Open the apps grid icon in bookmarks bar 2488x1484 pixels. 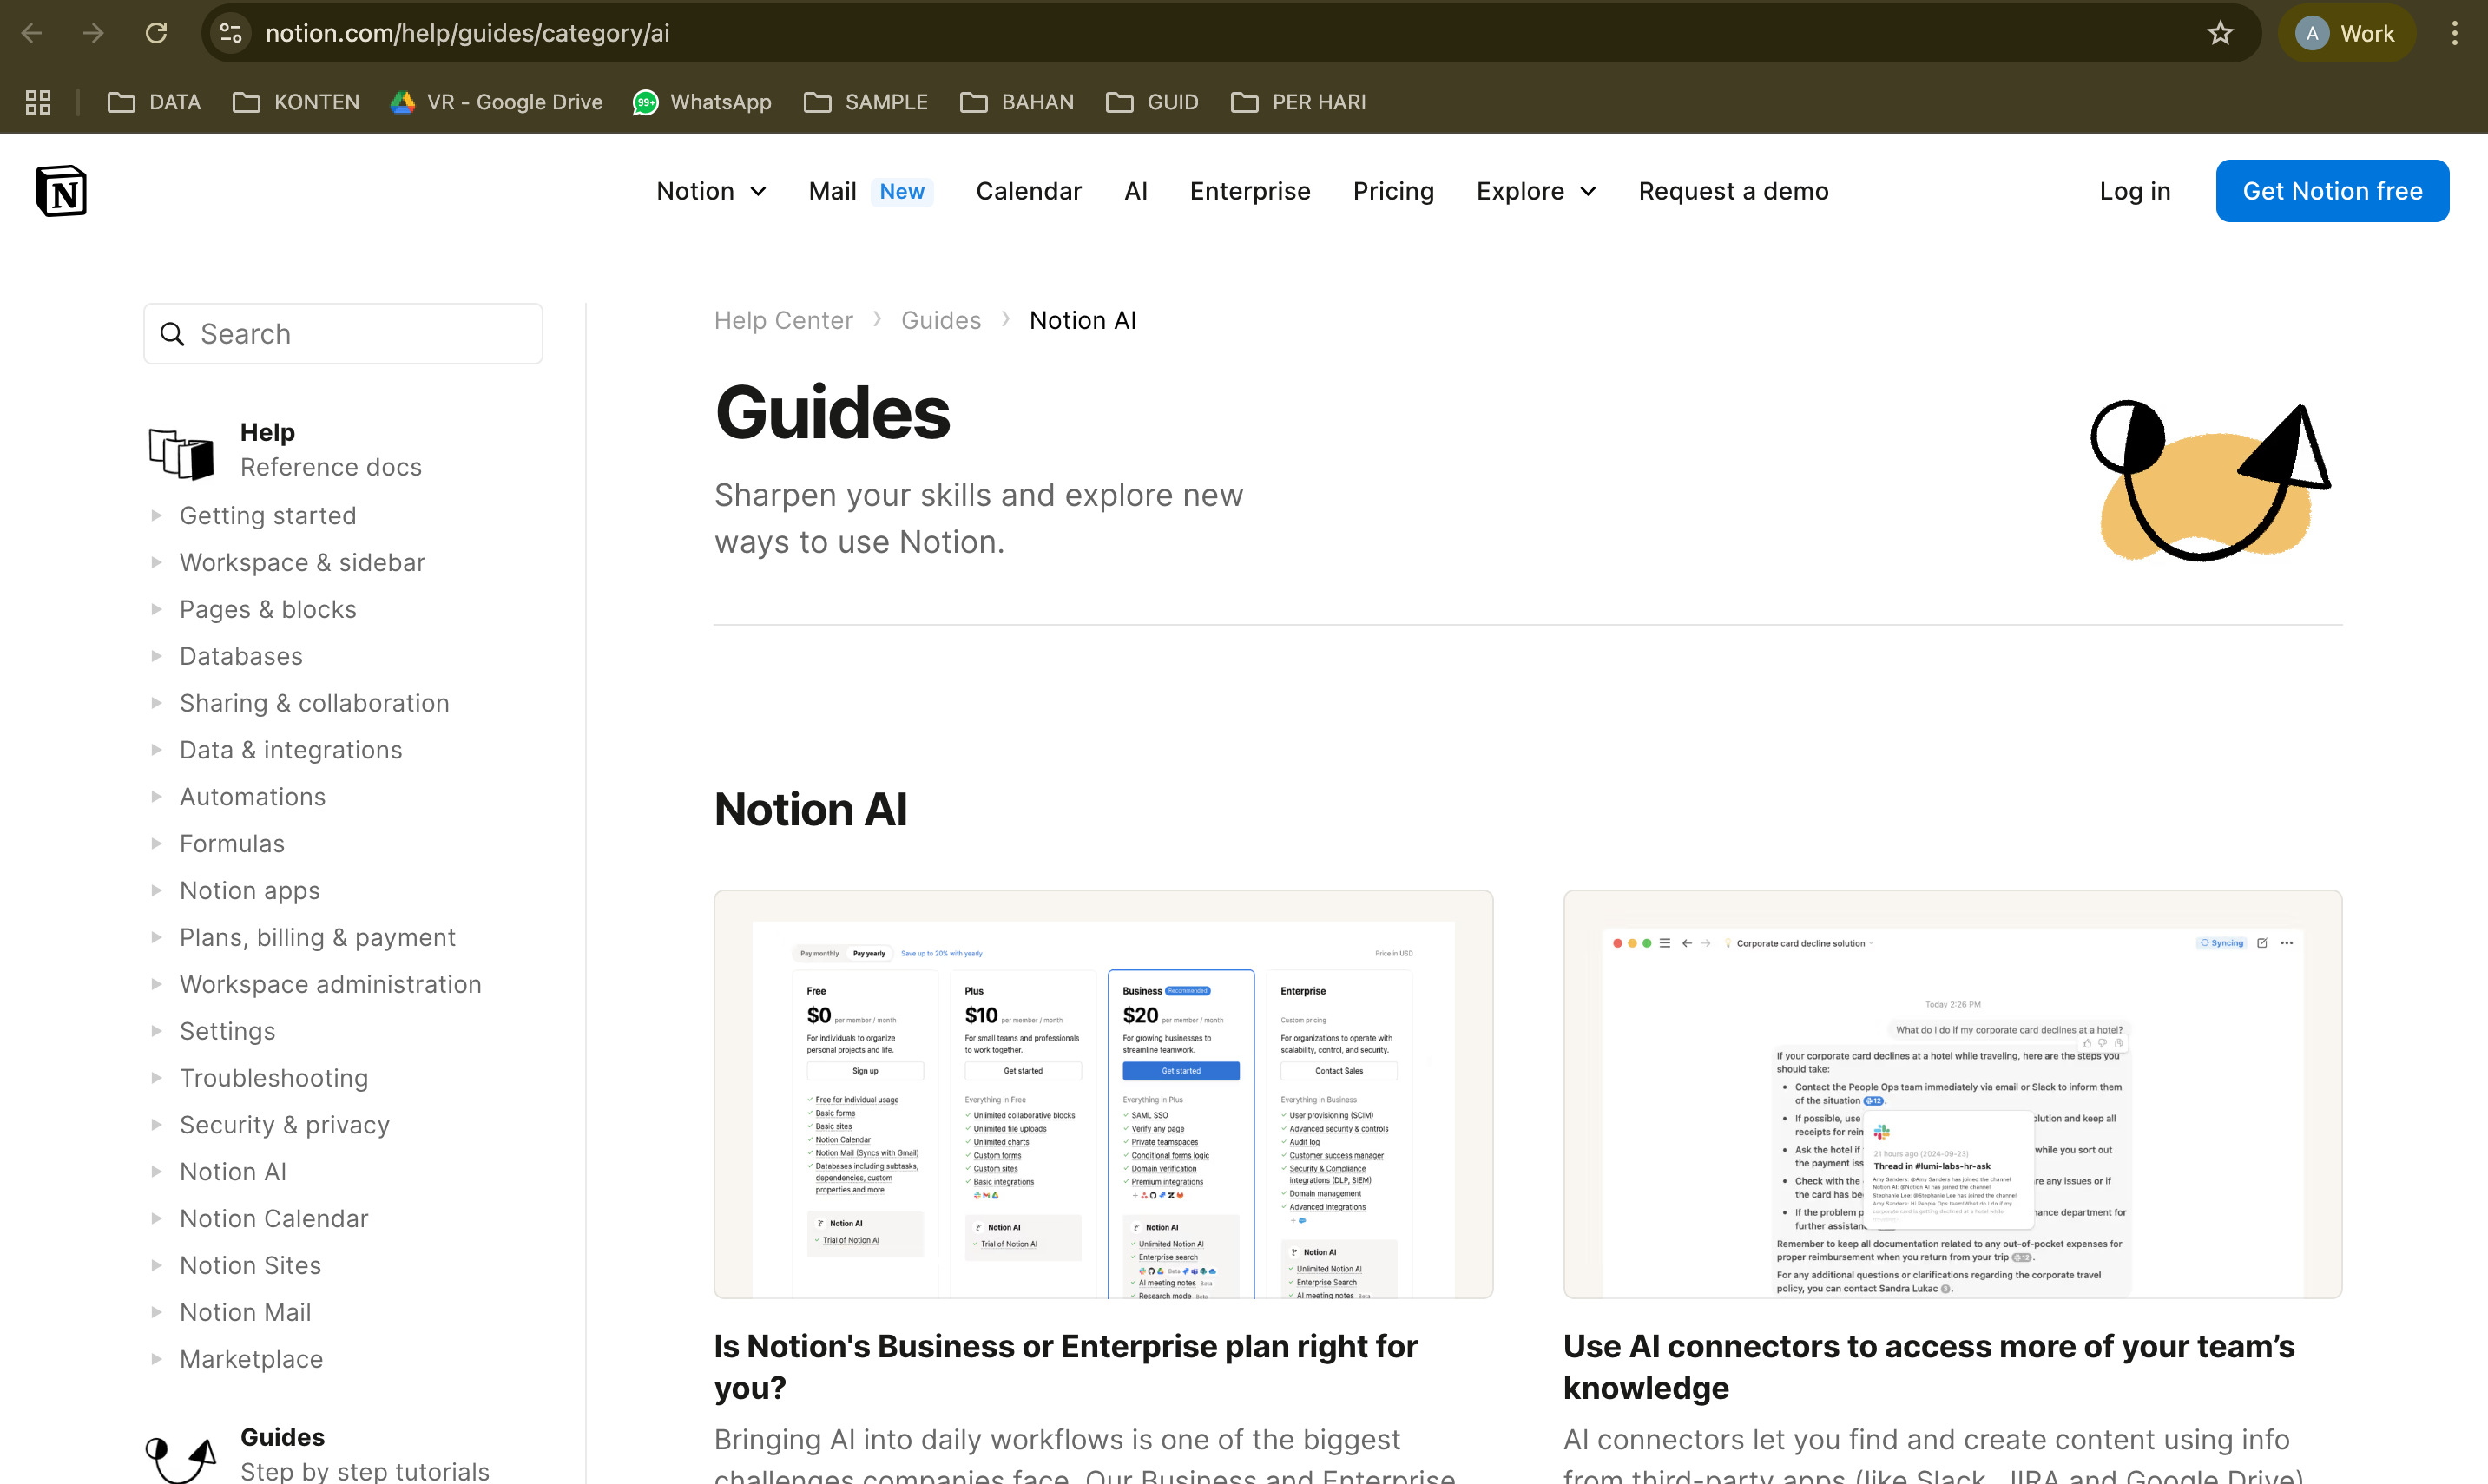point(38,102)
